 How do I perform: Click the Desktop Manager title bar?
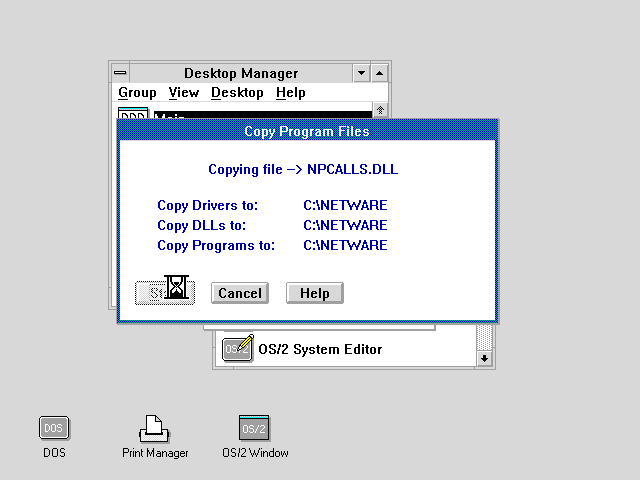[x=241, y=73]
